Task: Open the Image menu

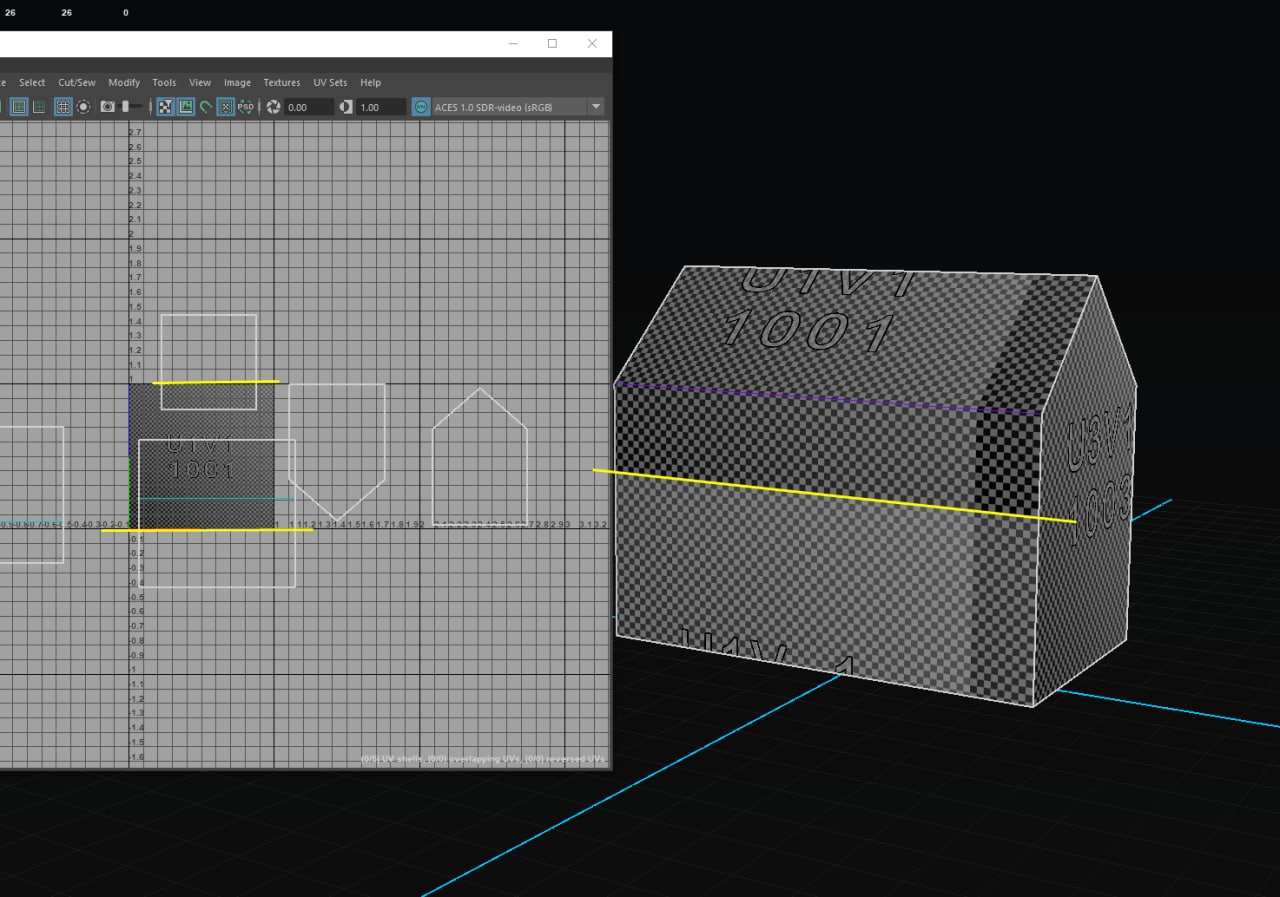Action: tap(237, 83)
